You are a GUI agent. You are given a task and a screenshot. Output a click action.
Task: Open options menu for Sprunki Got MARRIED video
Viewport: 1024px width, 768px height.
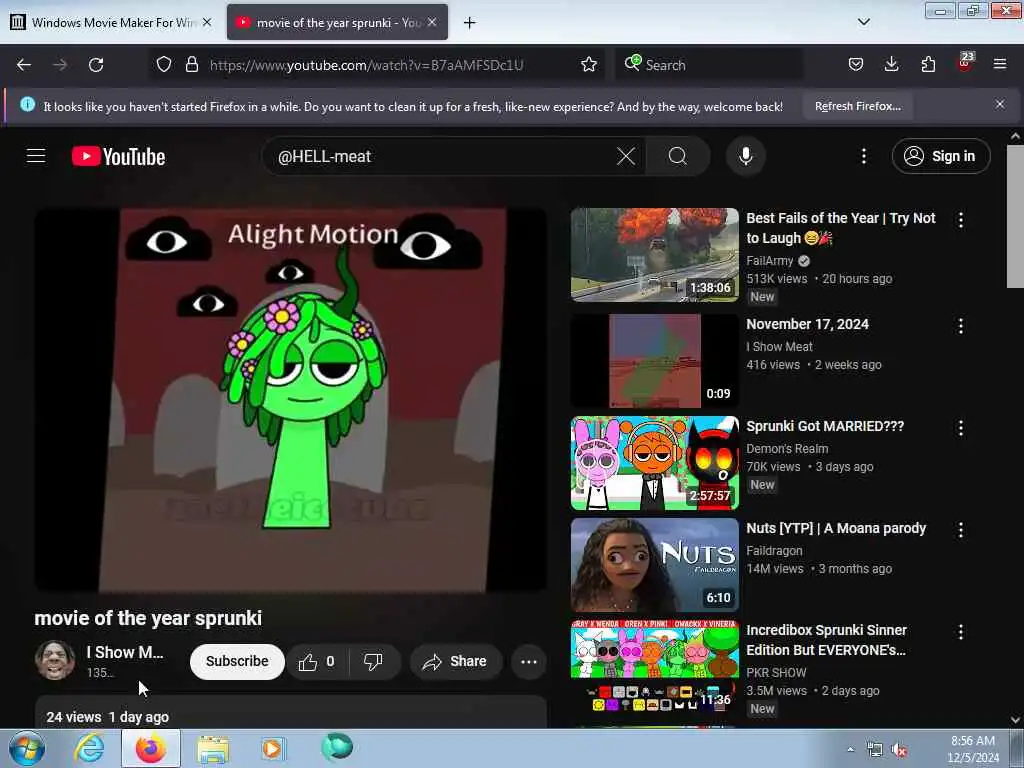[961, 428]
